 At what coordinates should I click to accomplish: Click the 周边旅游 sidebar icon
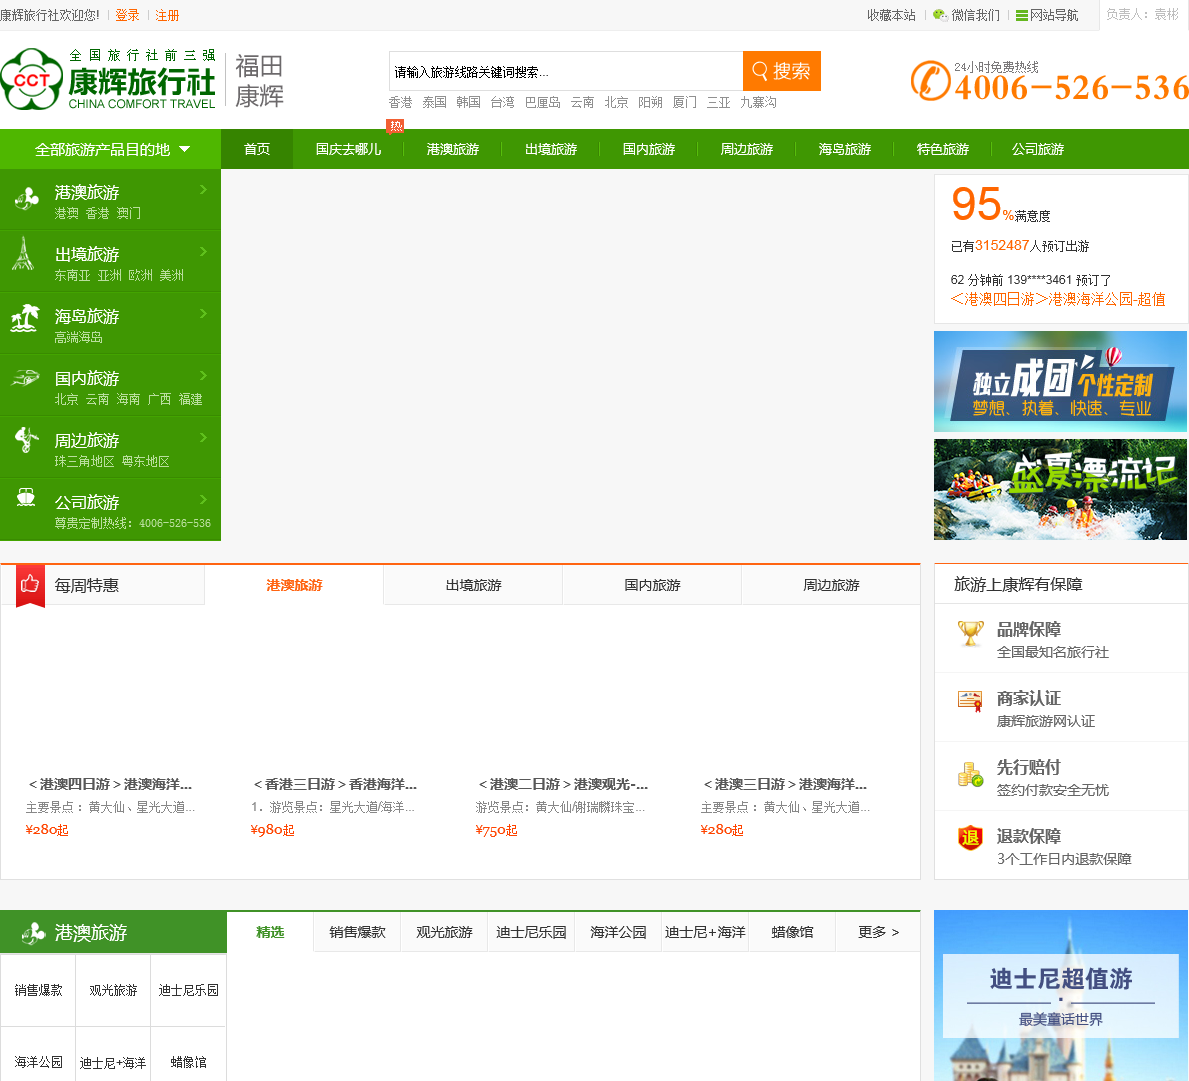(x=27, y=440)
